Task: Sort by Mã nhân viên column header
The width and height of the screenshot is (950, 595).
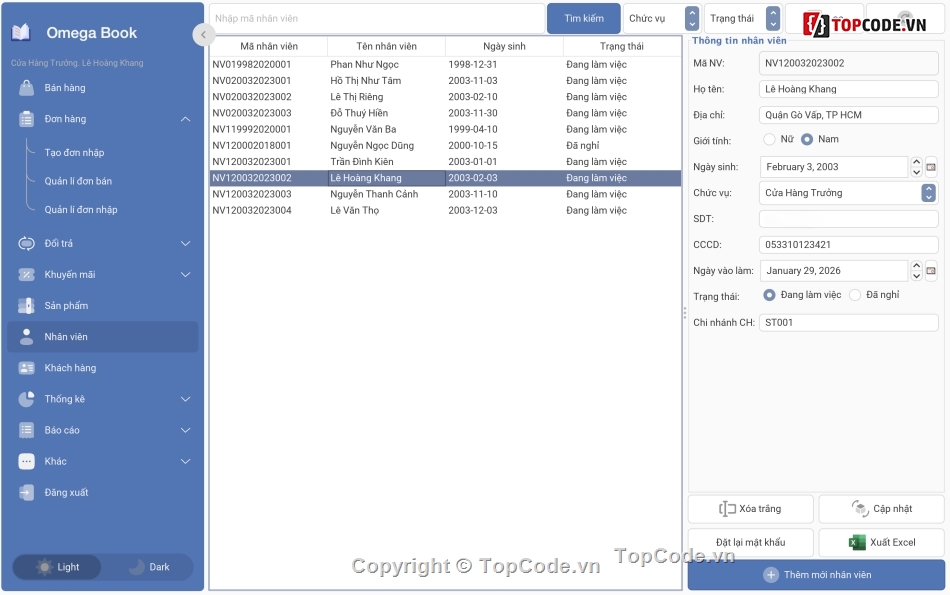Action: (269, 46)
